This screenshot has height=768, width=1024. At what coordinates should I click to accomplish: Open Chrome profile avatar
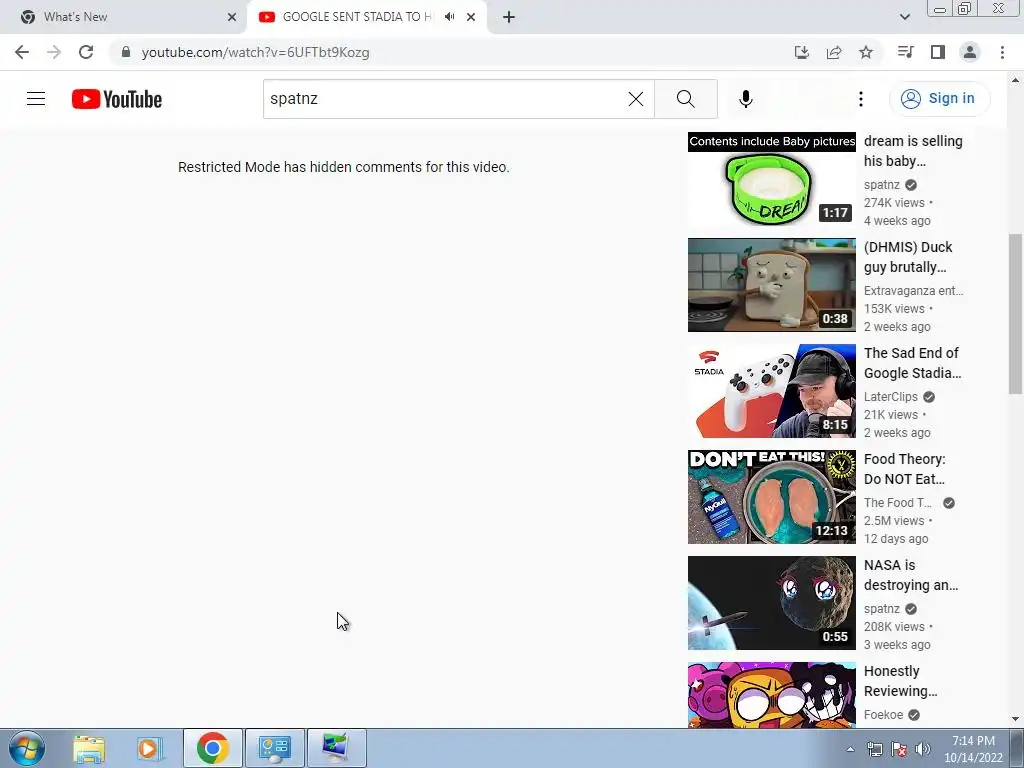coord(970,52)
